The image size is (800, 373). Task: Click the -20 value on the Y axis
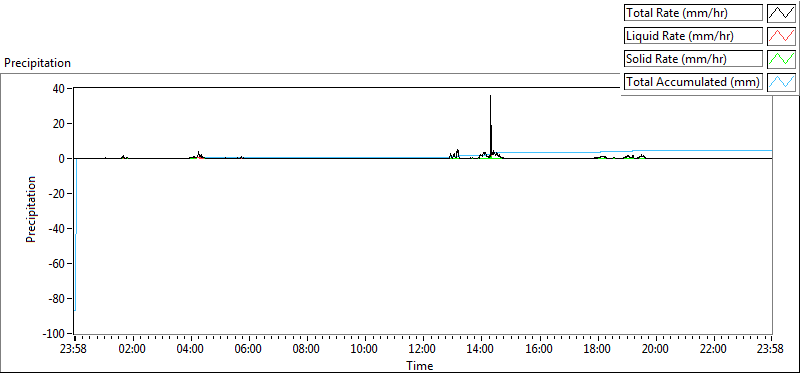[57, 193]
